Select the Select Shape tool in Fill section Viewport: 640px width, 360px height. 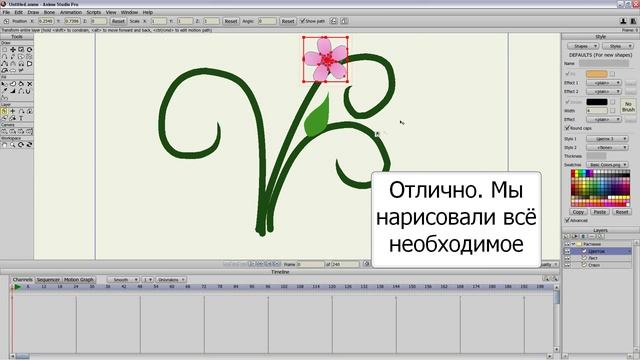(4, 84)
